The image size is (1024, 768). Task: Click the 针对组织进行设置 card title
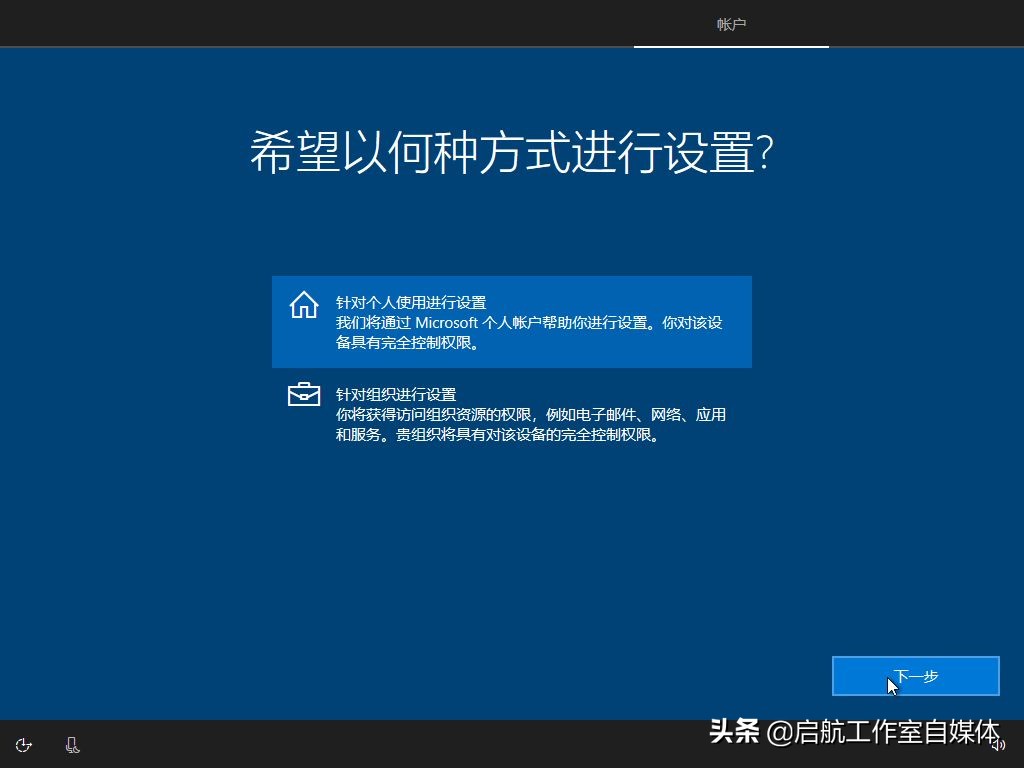(x=395, y=394)
